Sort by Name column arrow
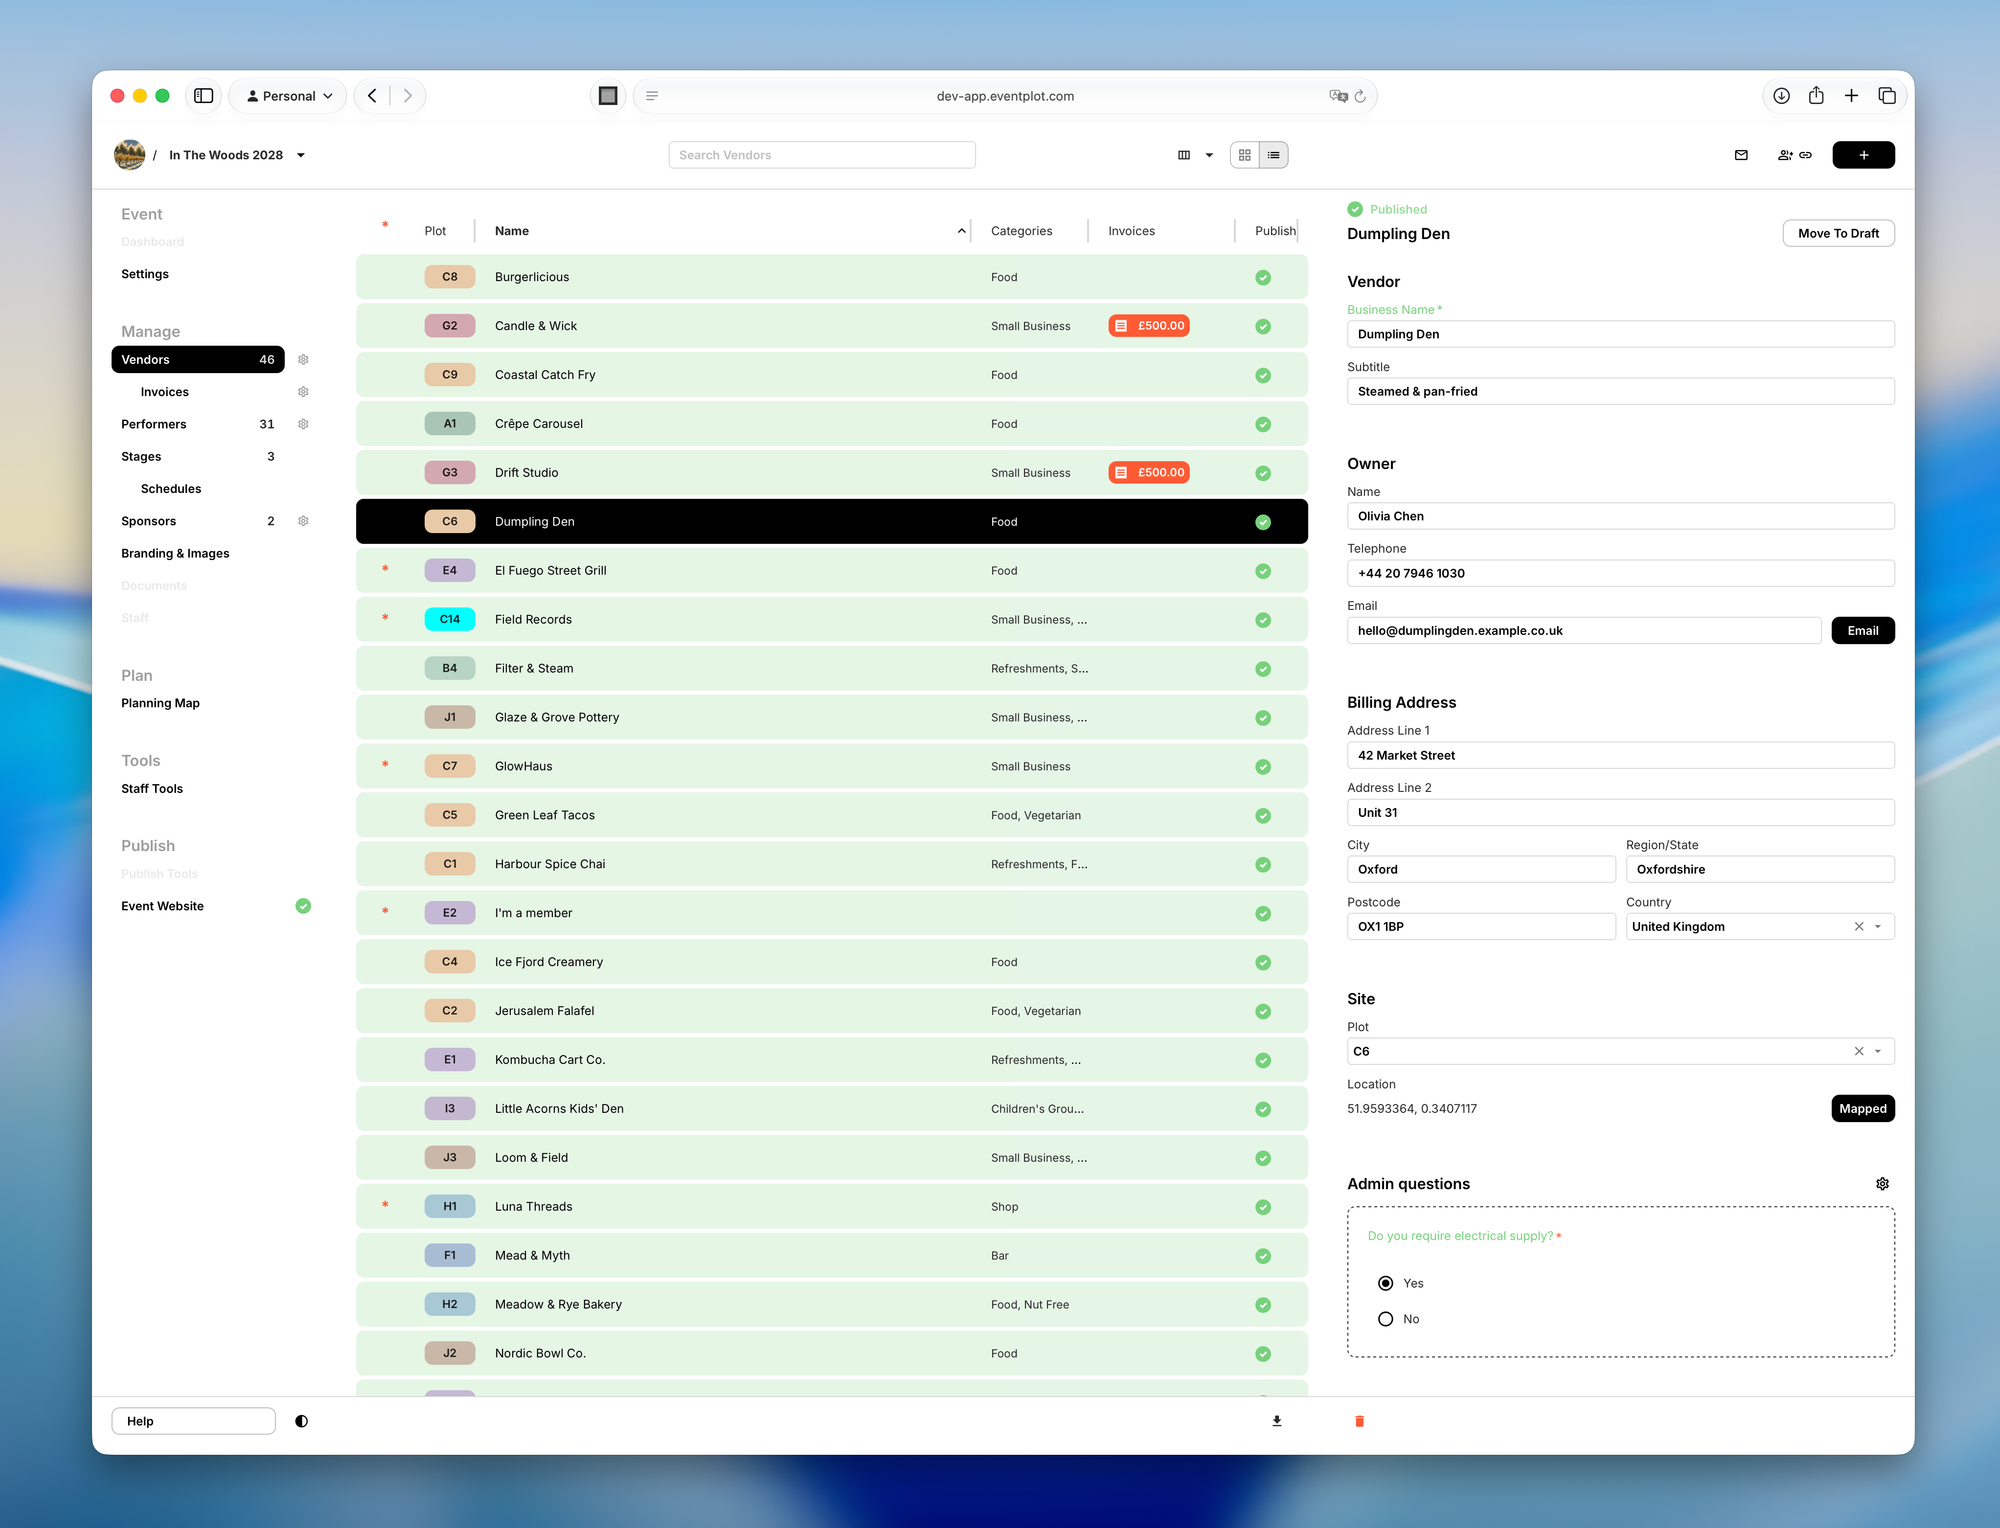 click(962, 231)
